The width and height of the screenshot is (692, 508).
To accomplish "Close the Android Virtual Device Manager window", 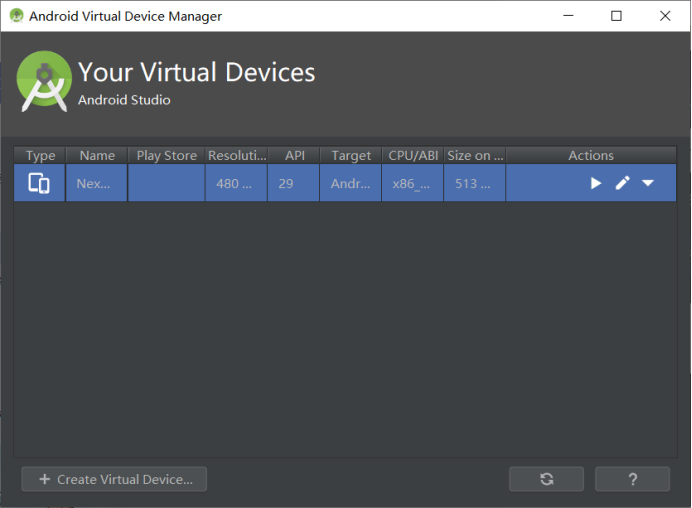I will point(665,16).
